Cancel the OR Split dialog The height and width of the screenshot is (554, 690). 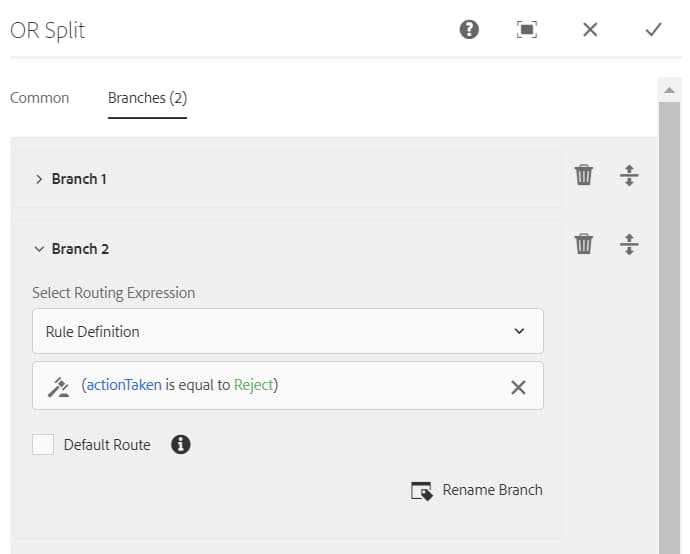tap(590, 30)
